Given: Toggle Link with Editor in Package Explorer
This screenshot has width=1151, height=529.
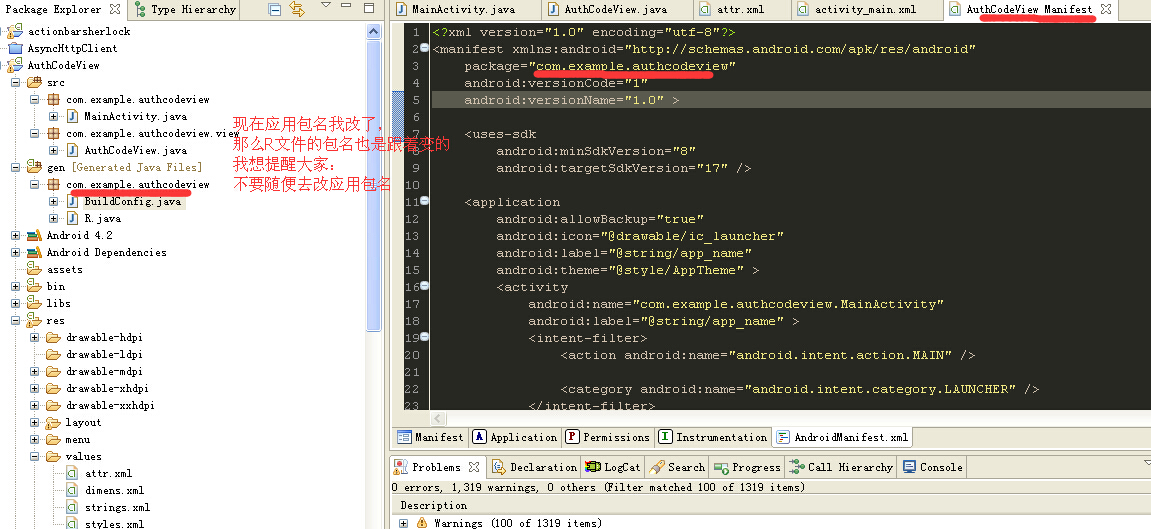Looking at the screenshot, I should pos(297,10).
